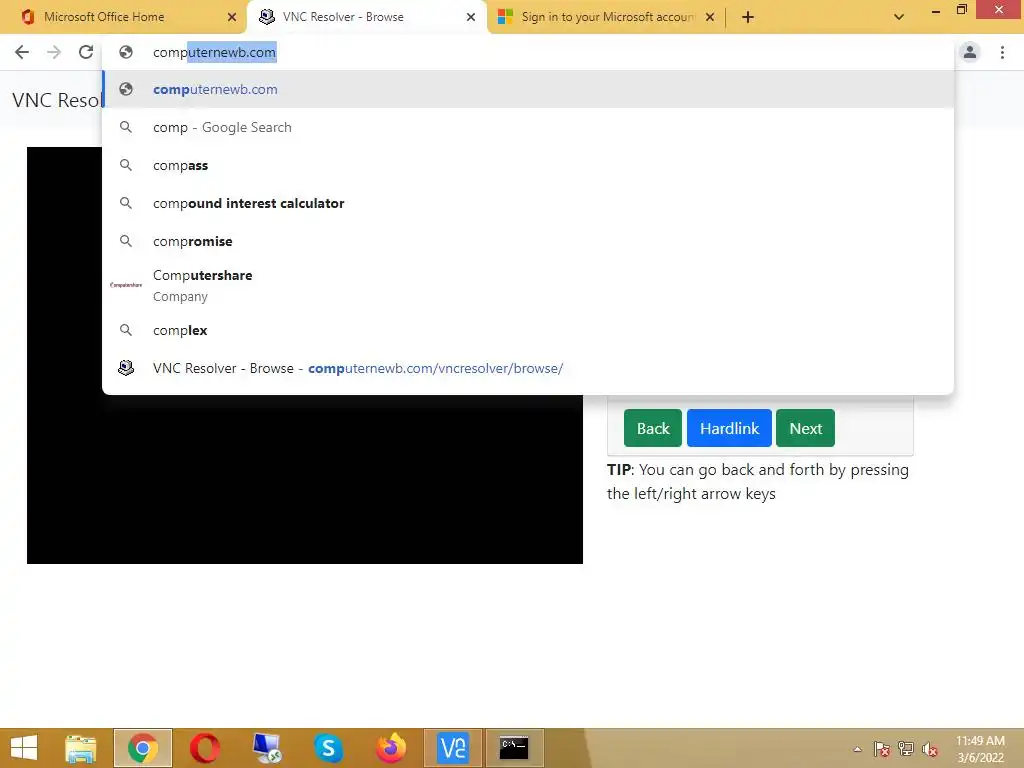Close the Microsoft Office Home tab

[231, 17]
